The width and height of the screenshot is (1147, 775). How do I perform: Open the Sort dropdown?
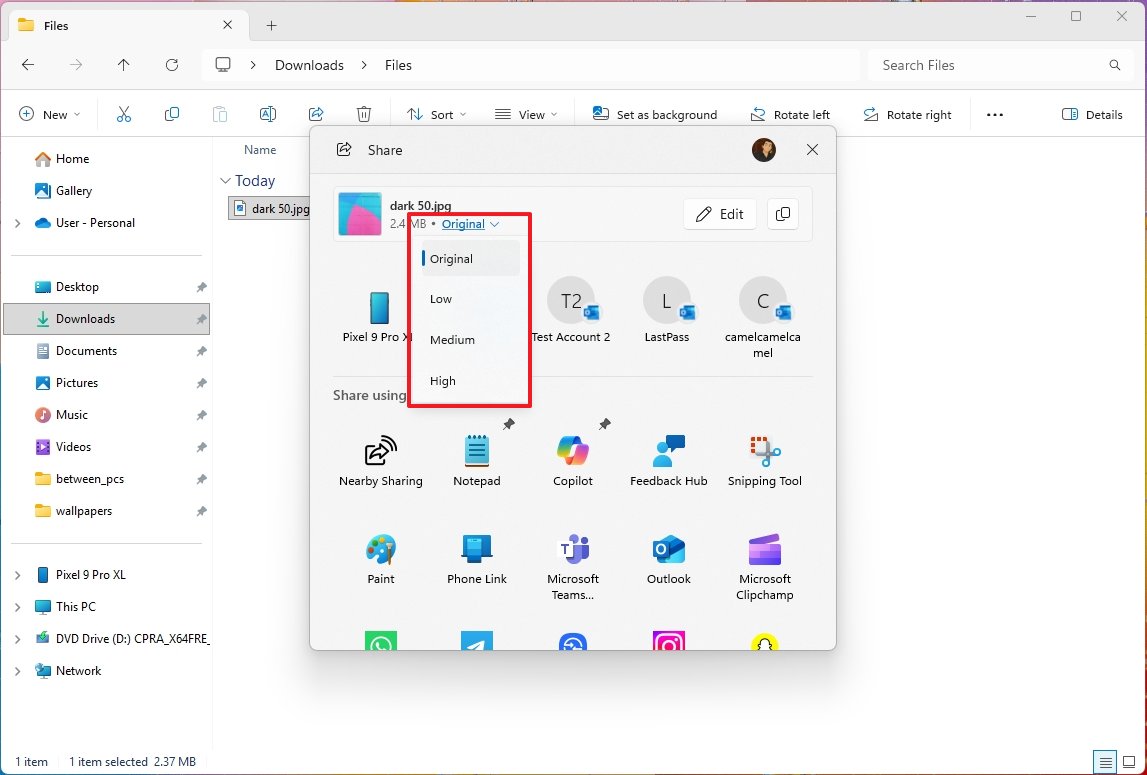point(436,114)
